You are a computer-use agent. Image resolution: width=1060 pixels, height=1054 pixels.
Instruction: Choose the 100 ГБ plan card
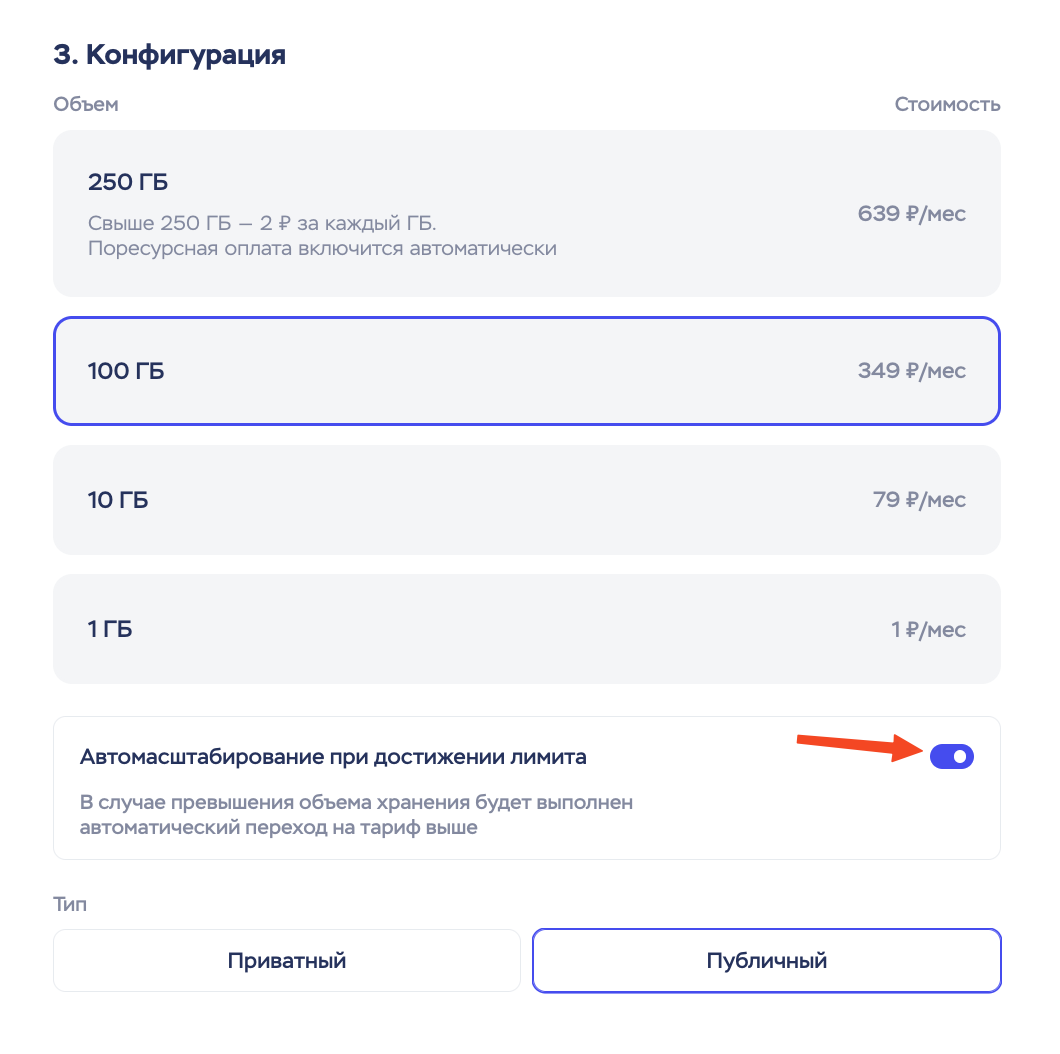tap(526, 371)
